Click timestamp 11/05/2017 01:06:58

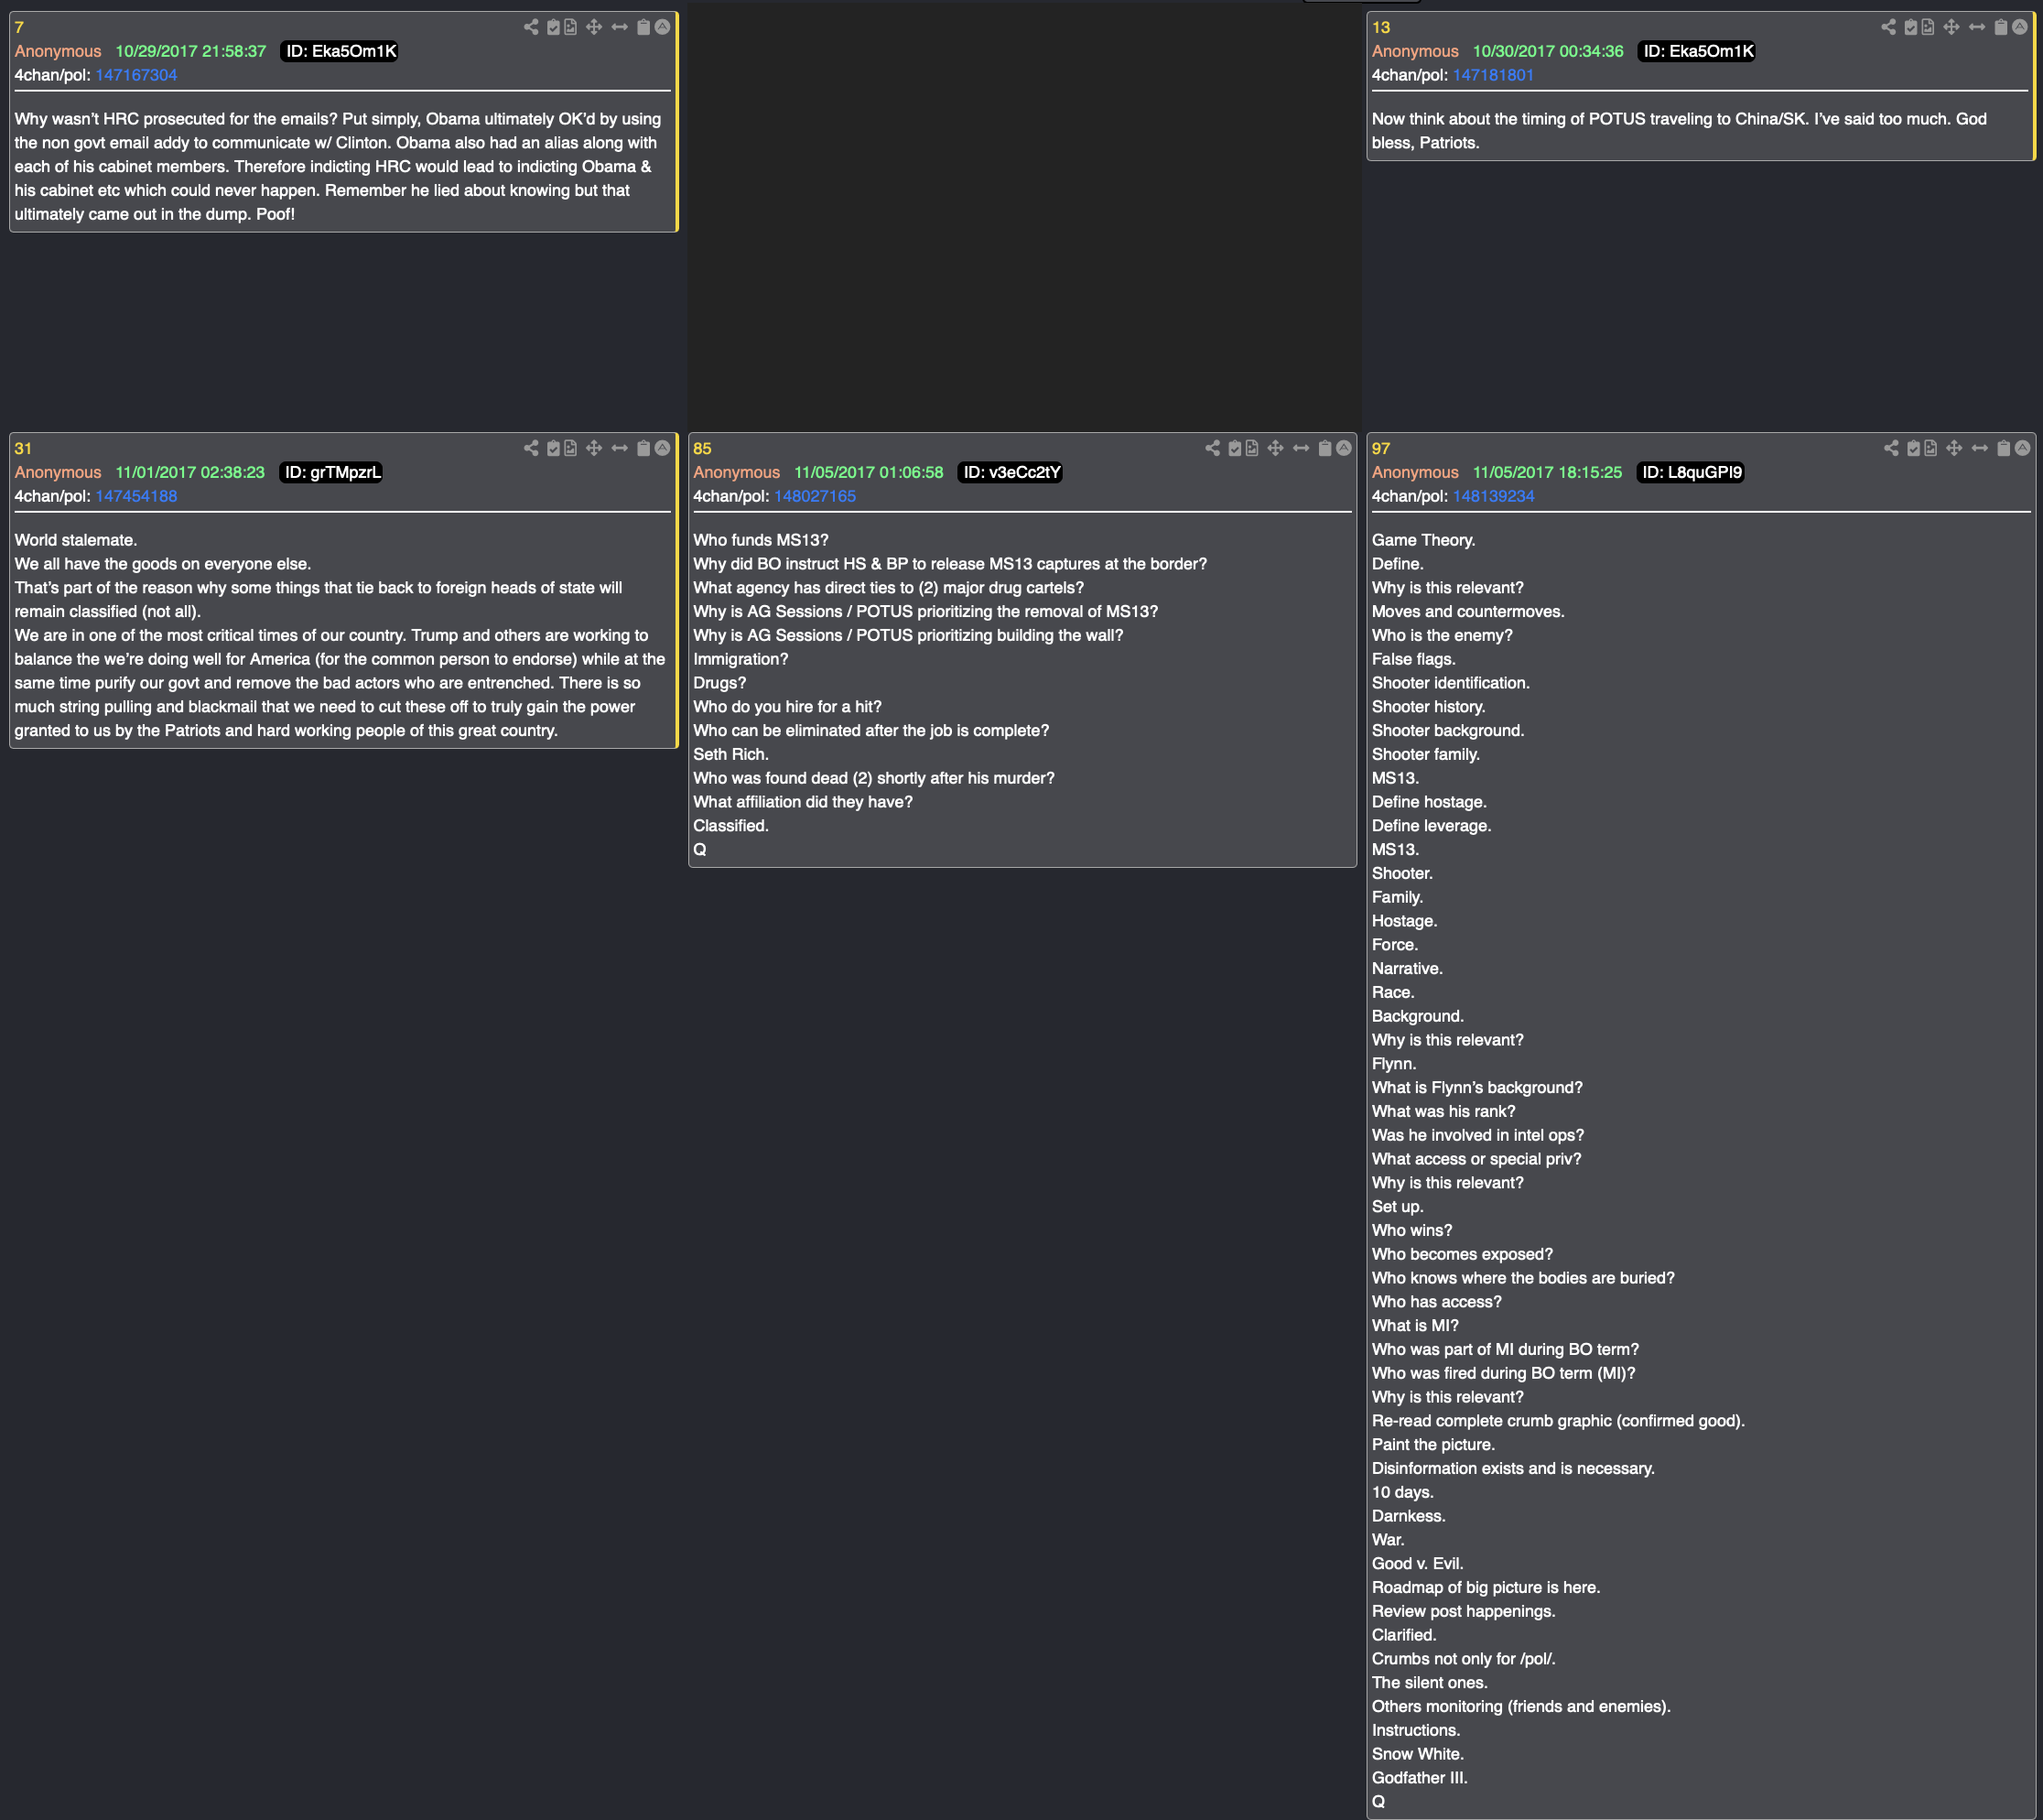click(869, 472)
